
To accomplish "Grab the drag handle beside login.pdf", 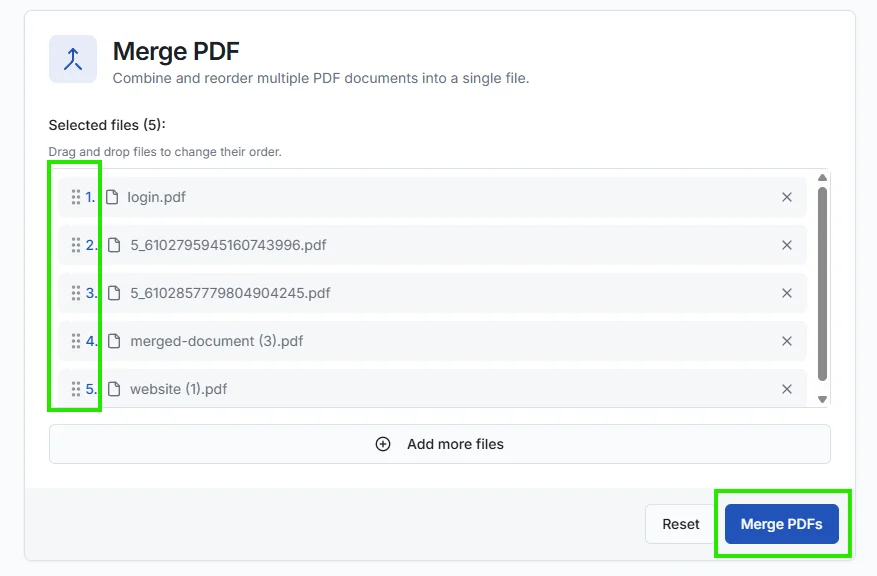I will click(76, 197).
